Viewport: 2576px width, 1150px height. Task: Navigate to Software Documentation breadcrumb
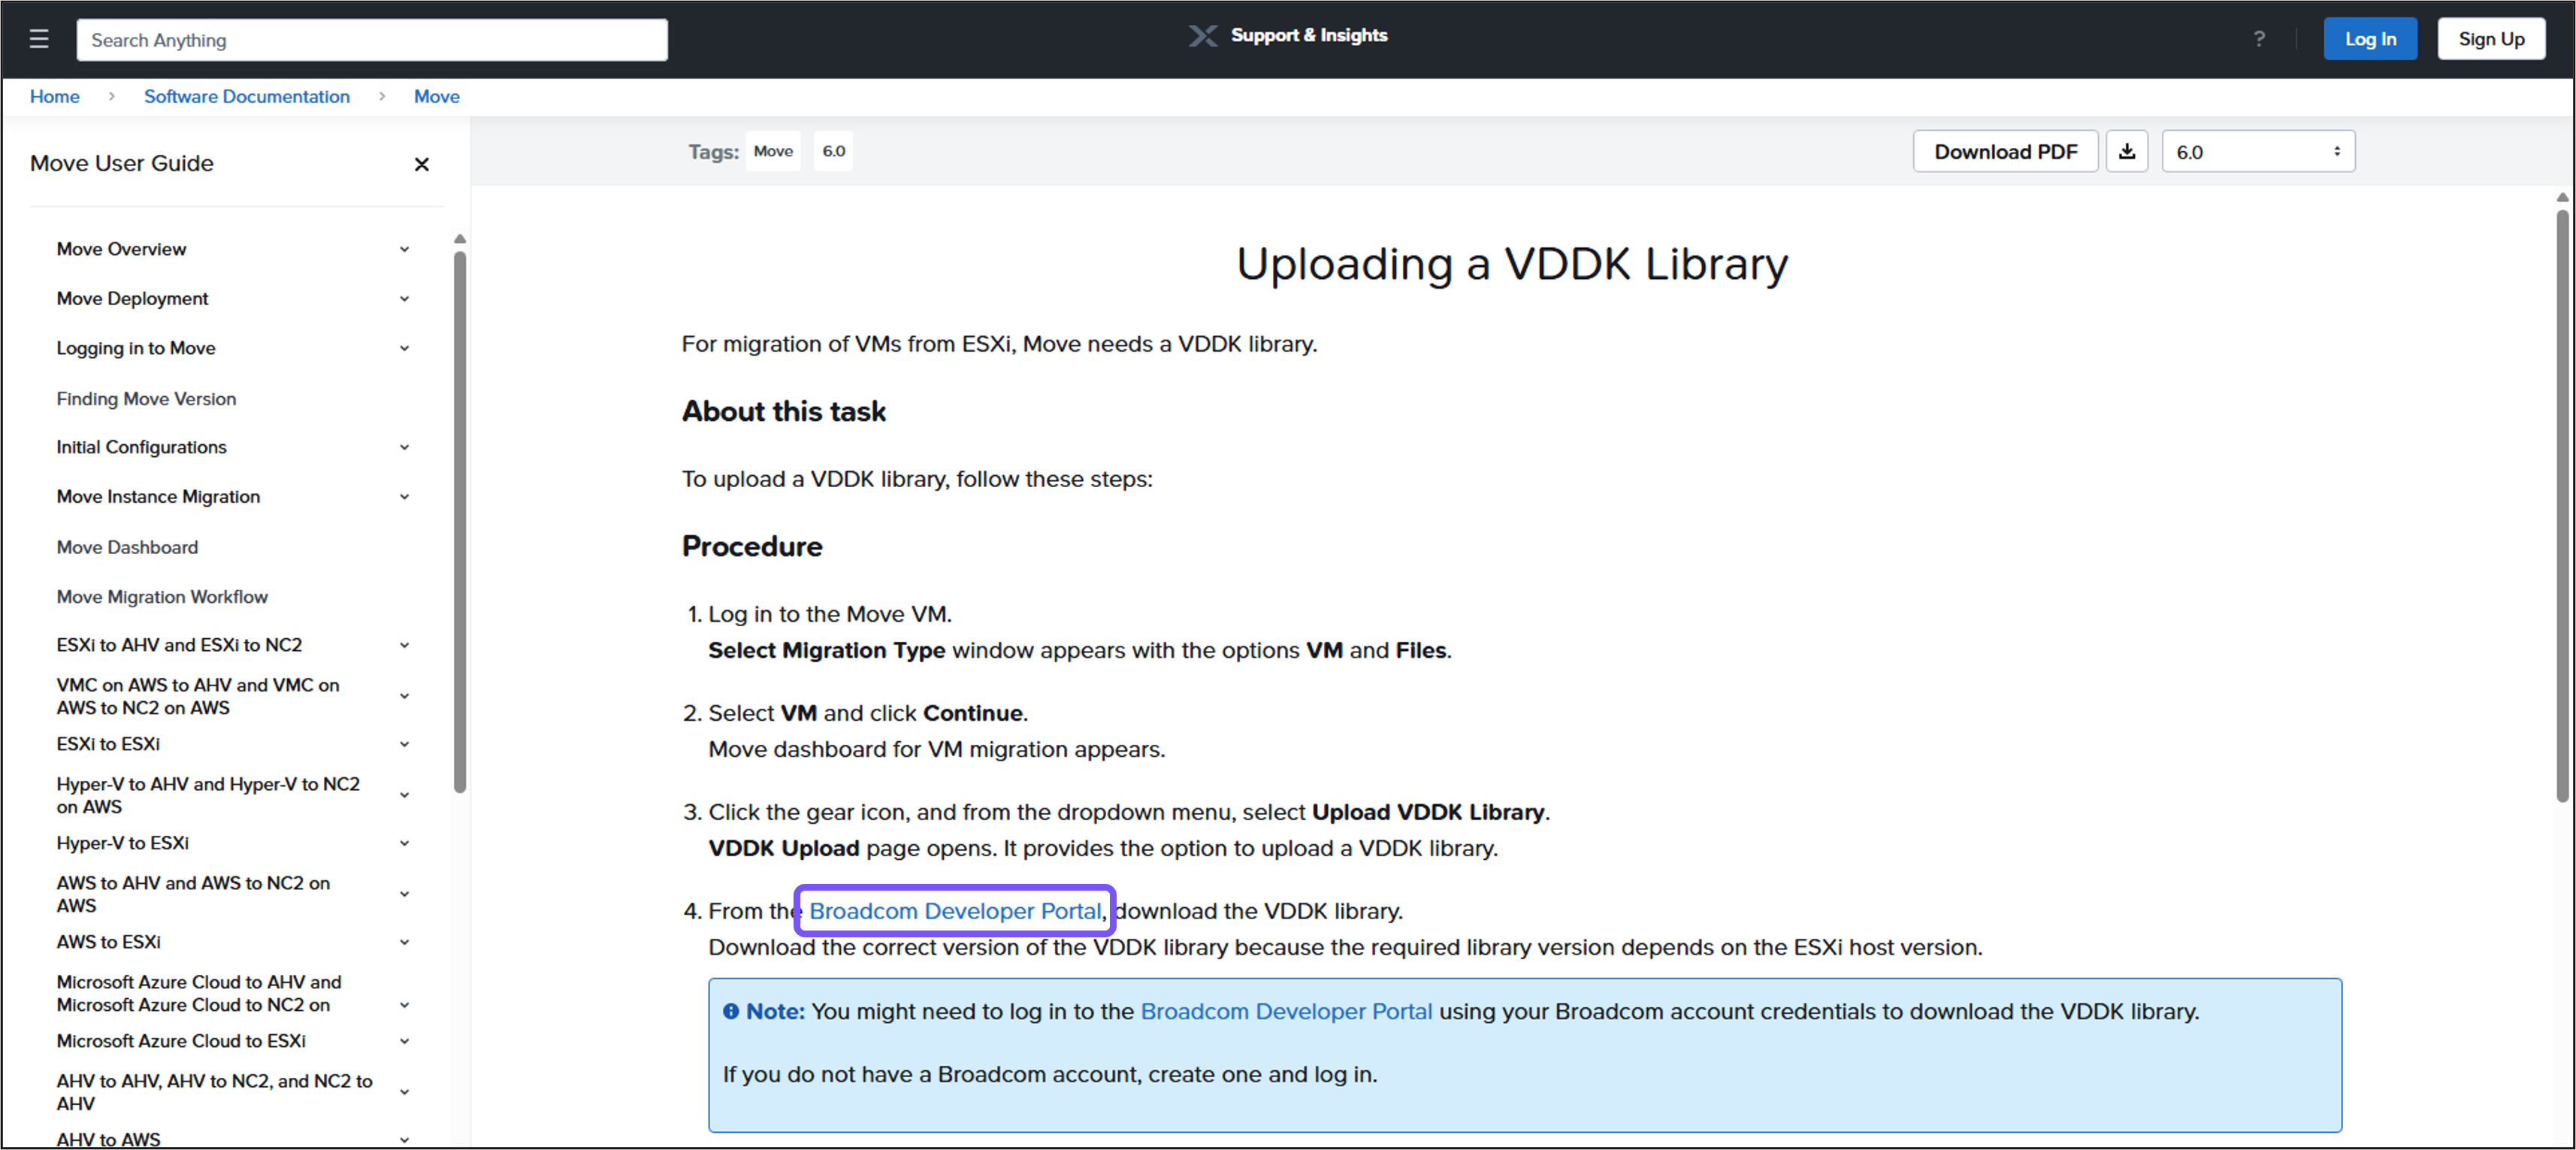(246, 96)
